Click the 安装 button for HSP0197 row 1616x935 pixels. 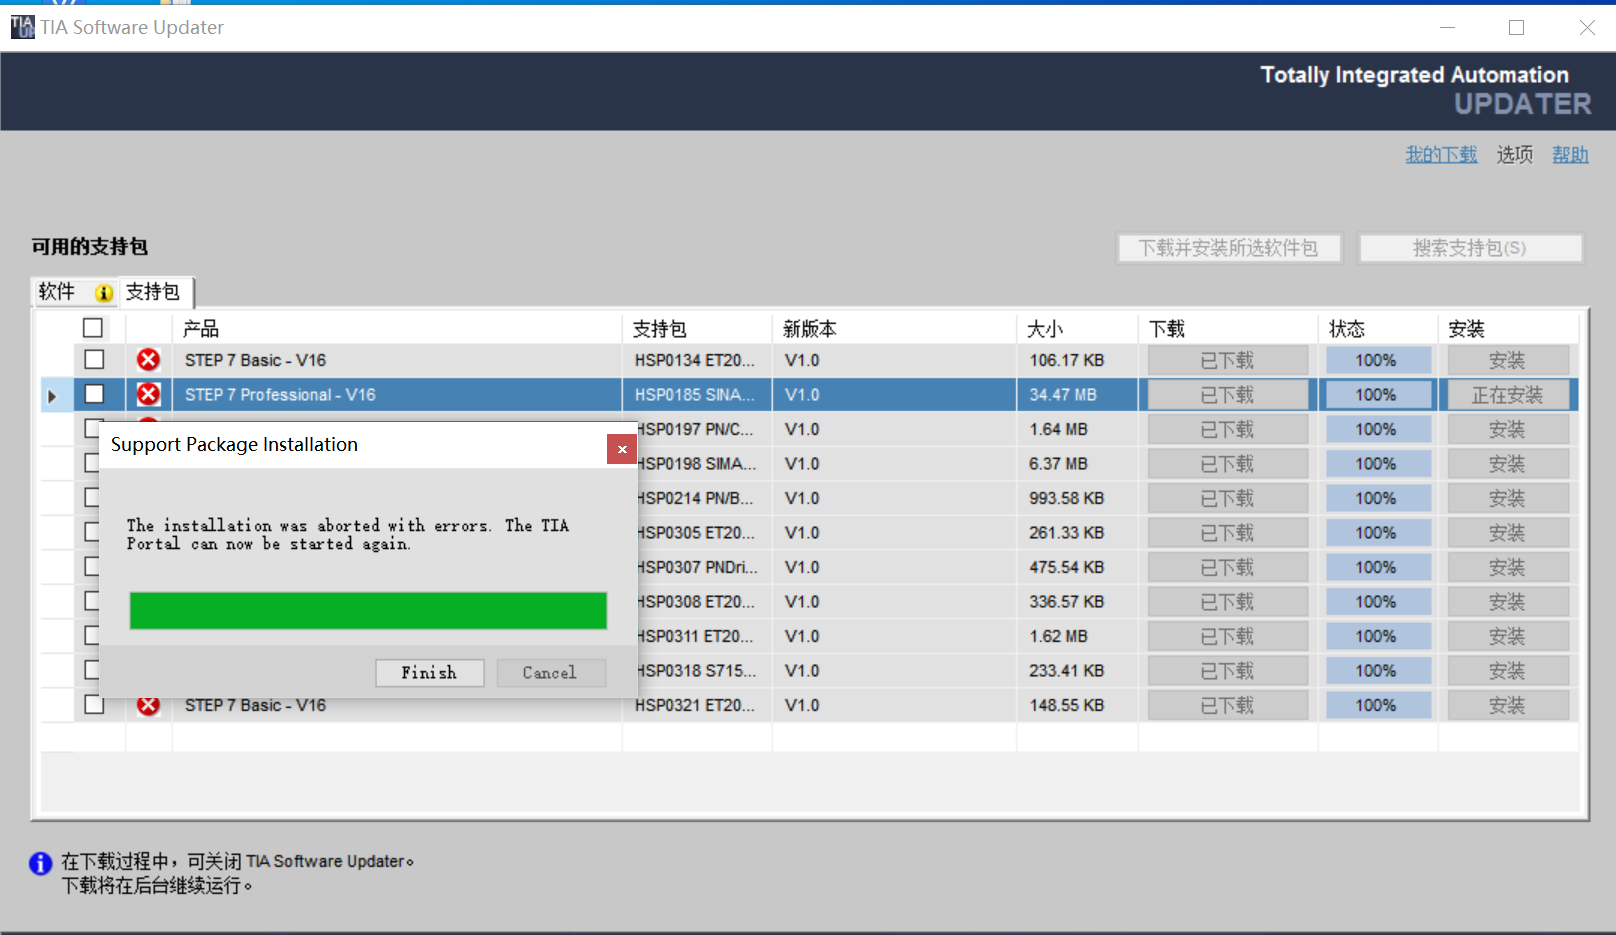point(1507,430)
